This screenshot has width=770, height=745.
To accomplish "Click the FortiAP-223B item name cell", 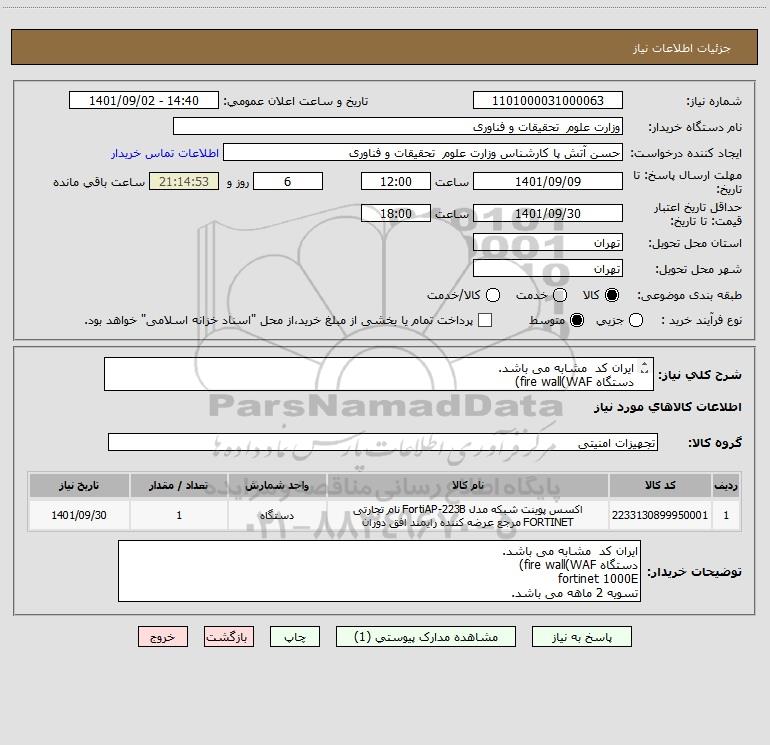I will tap(468, 515).
